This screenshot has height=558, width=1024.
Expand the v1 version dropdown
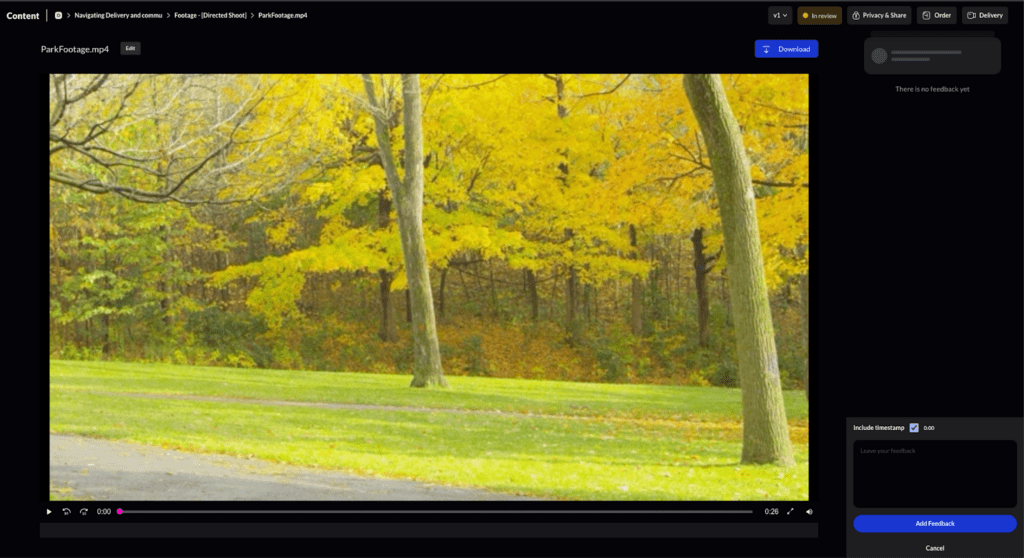coord(780,15)
